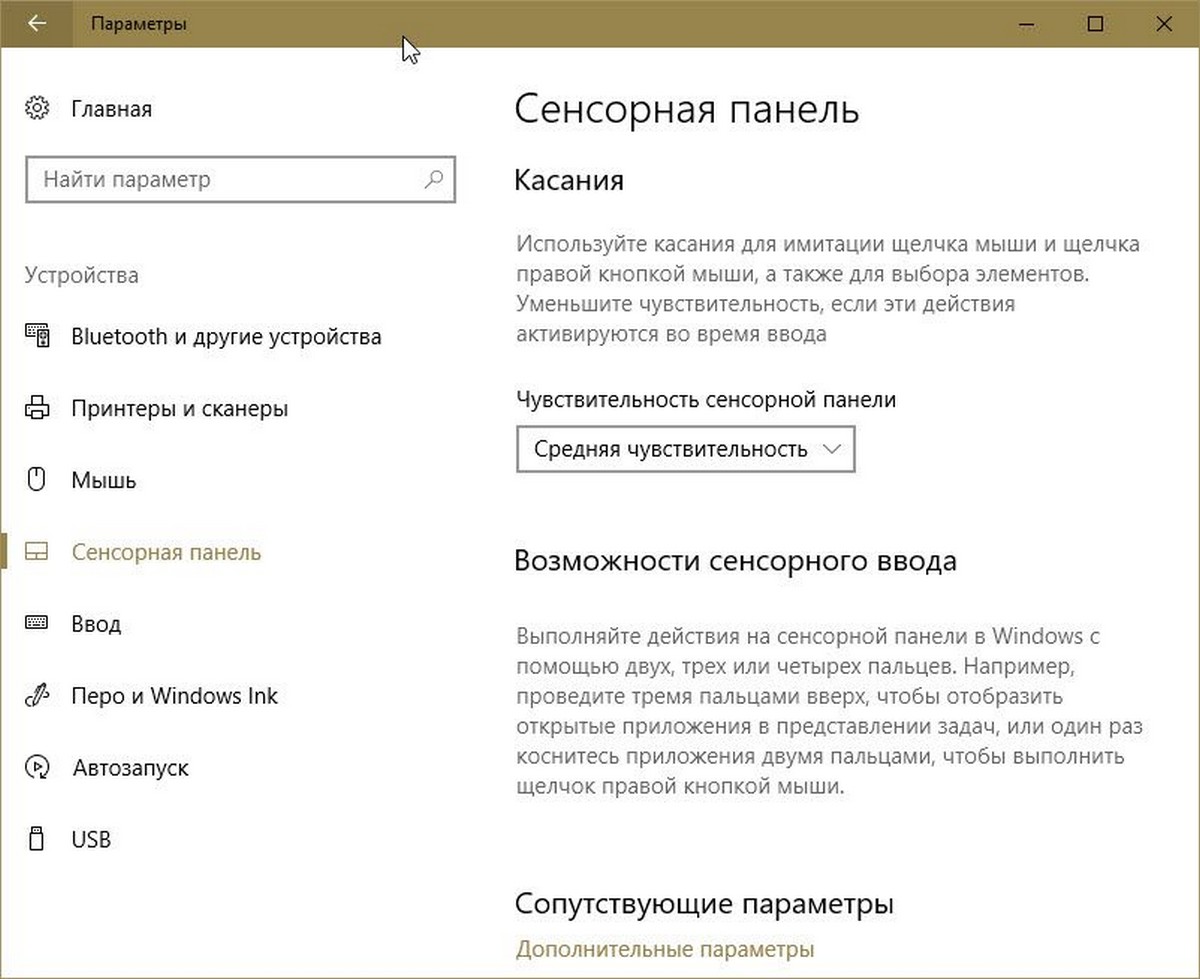Open Перо и Windows Ink page
1200x979 pixels.
(175, 696)
